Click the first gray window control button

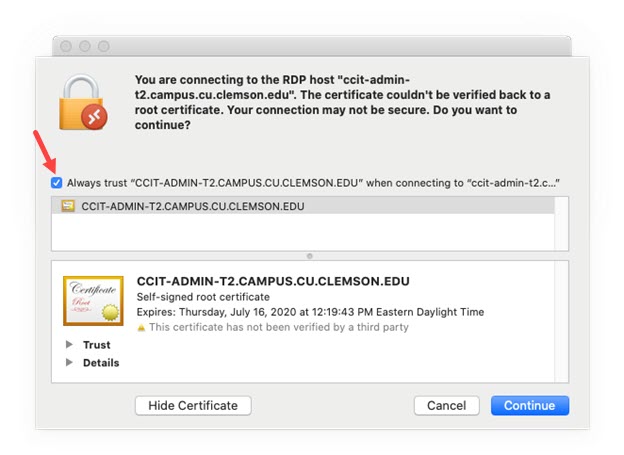(x=66, y=47)
